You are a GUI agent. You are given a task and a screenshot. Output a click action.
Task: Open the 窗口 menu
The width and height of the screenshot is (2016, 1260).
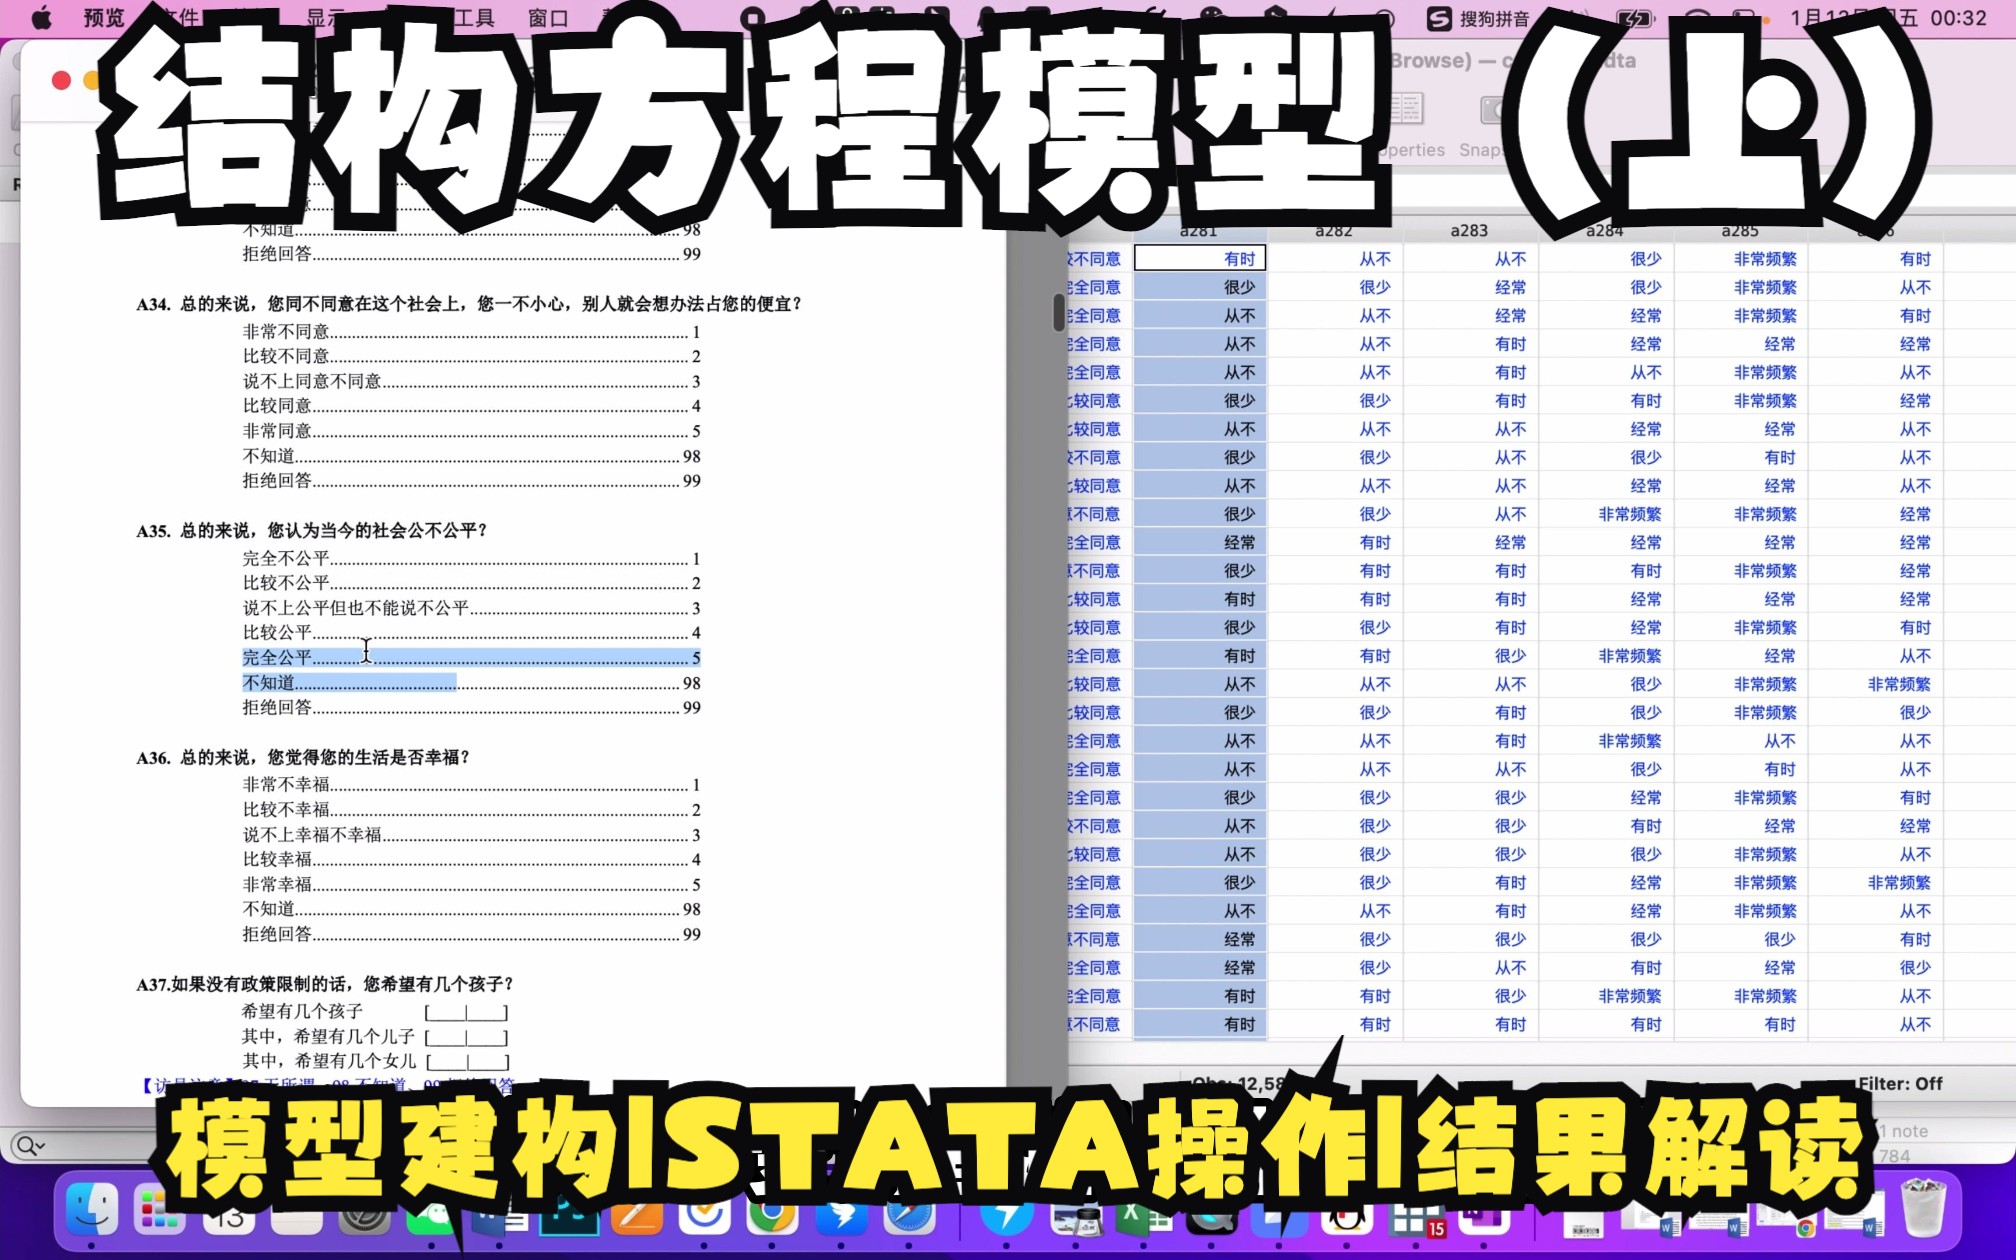[548, 18]
